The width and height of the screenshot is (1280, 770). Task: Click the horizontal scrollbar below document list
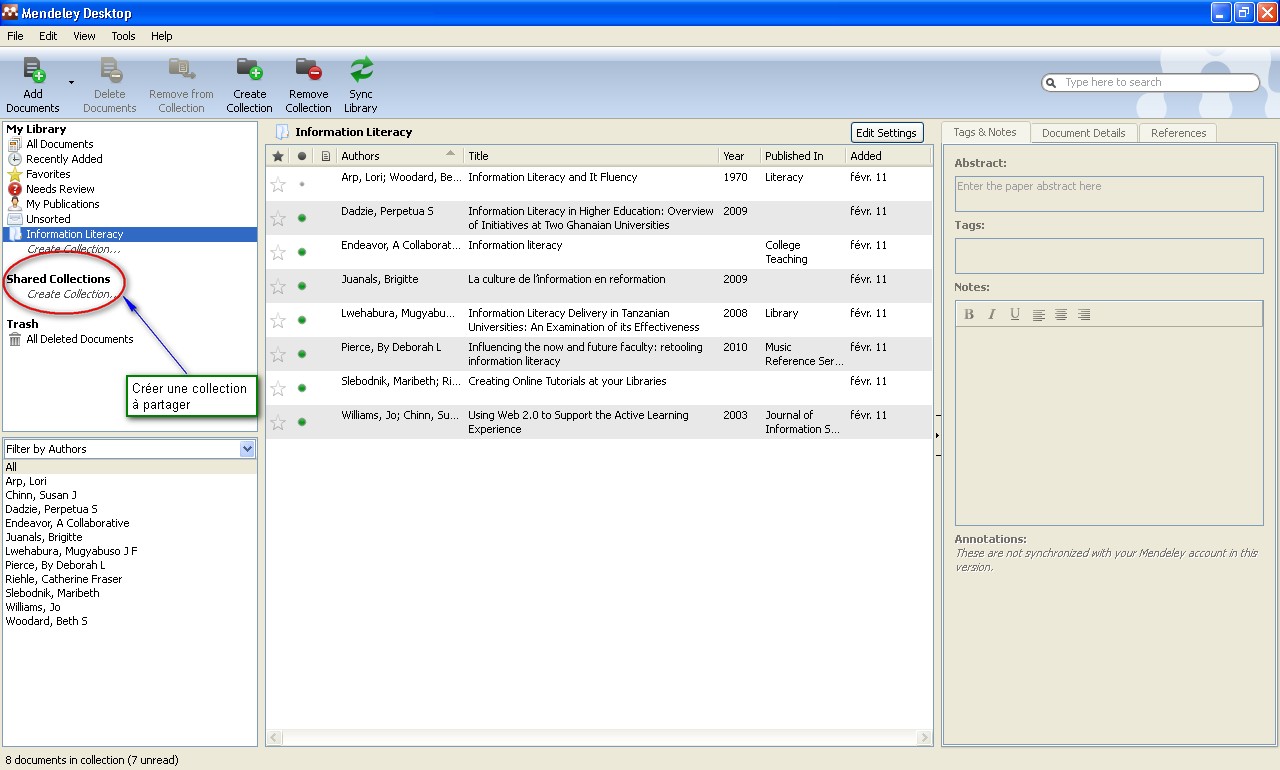click(598, 739)
